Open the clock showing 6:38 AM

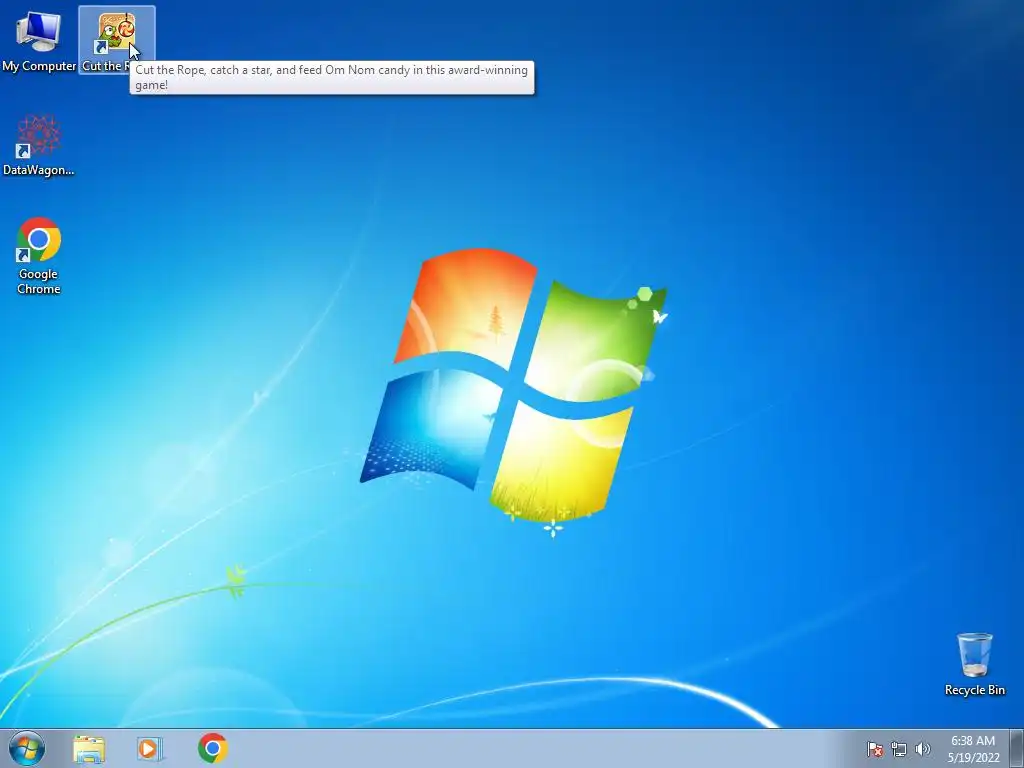(973, 749)
